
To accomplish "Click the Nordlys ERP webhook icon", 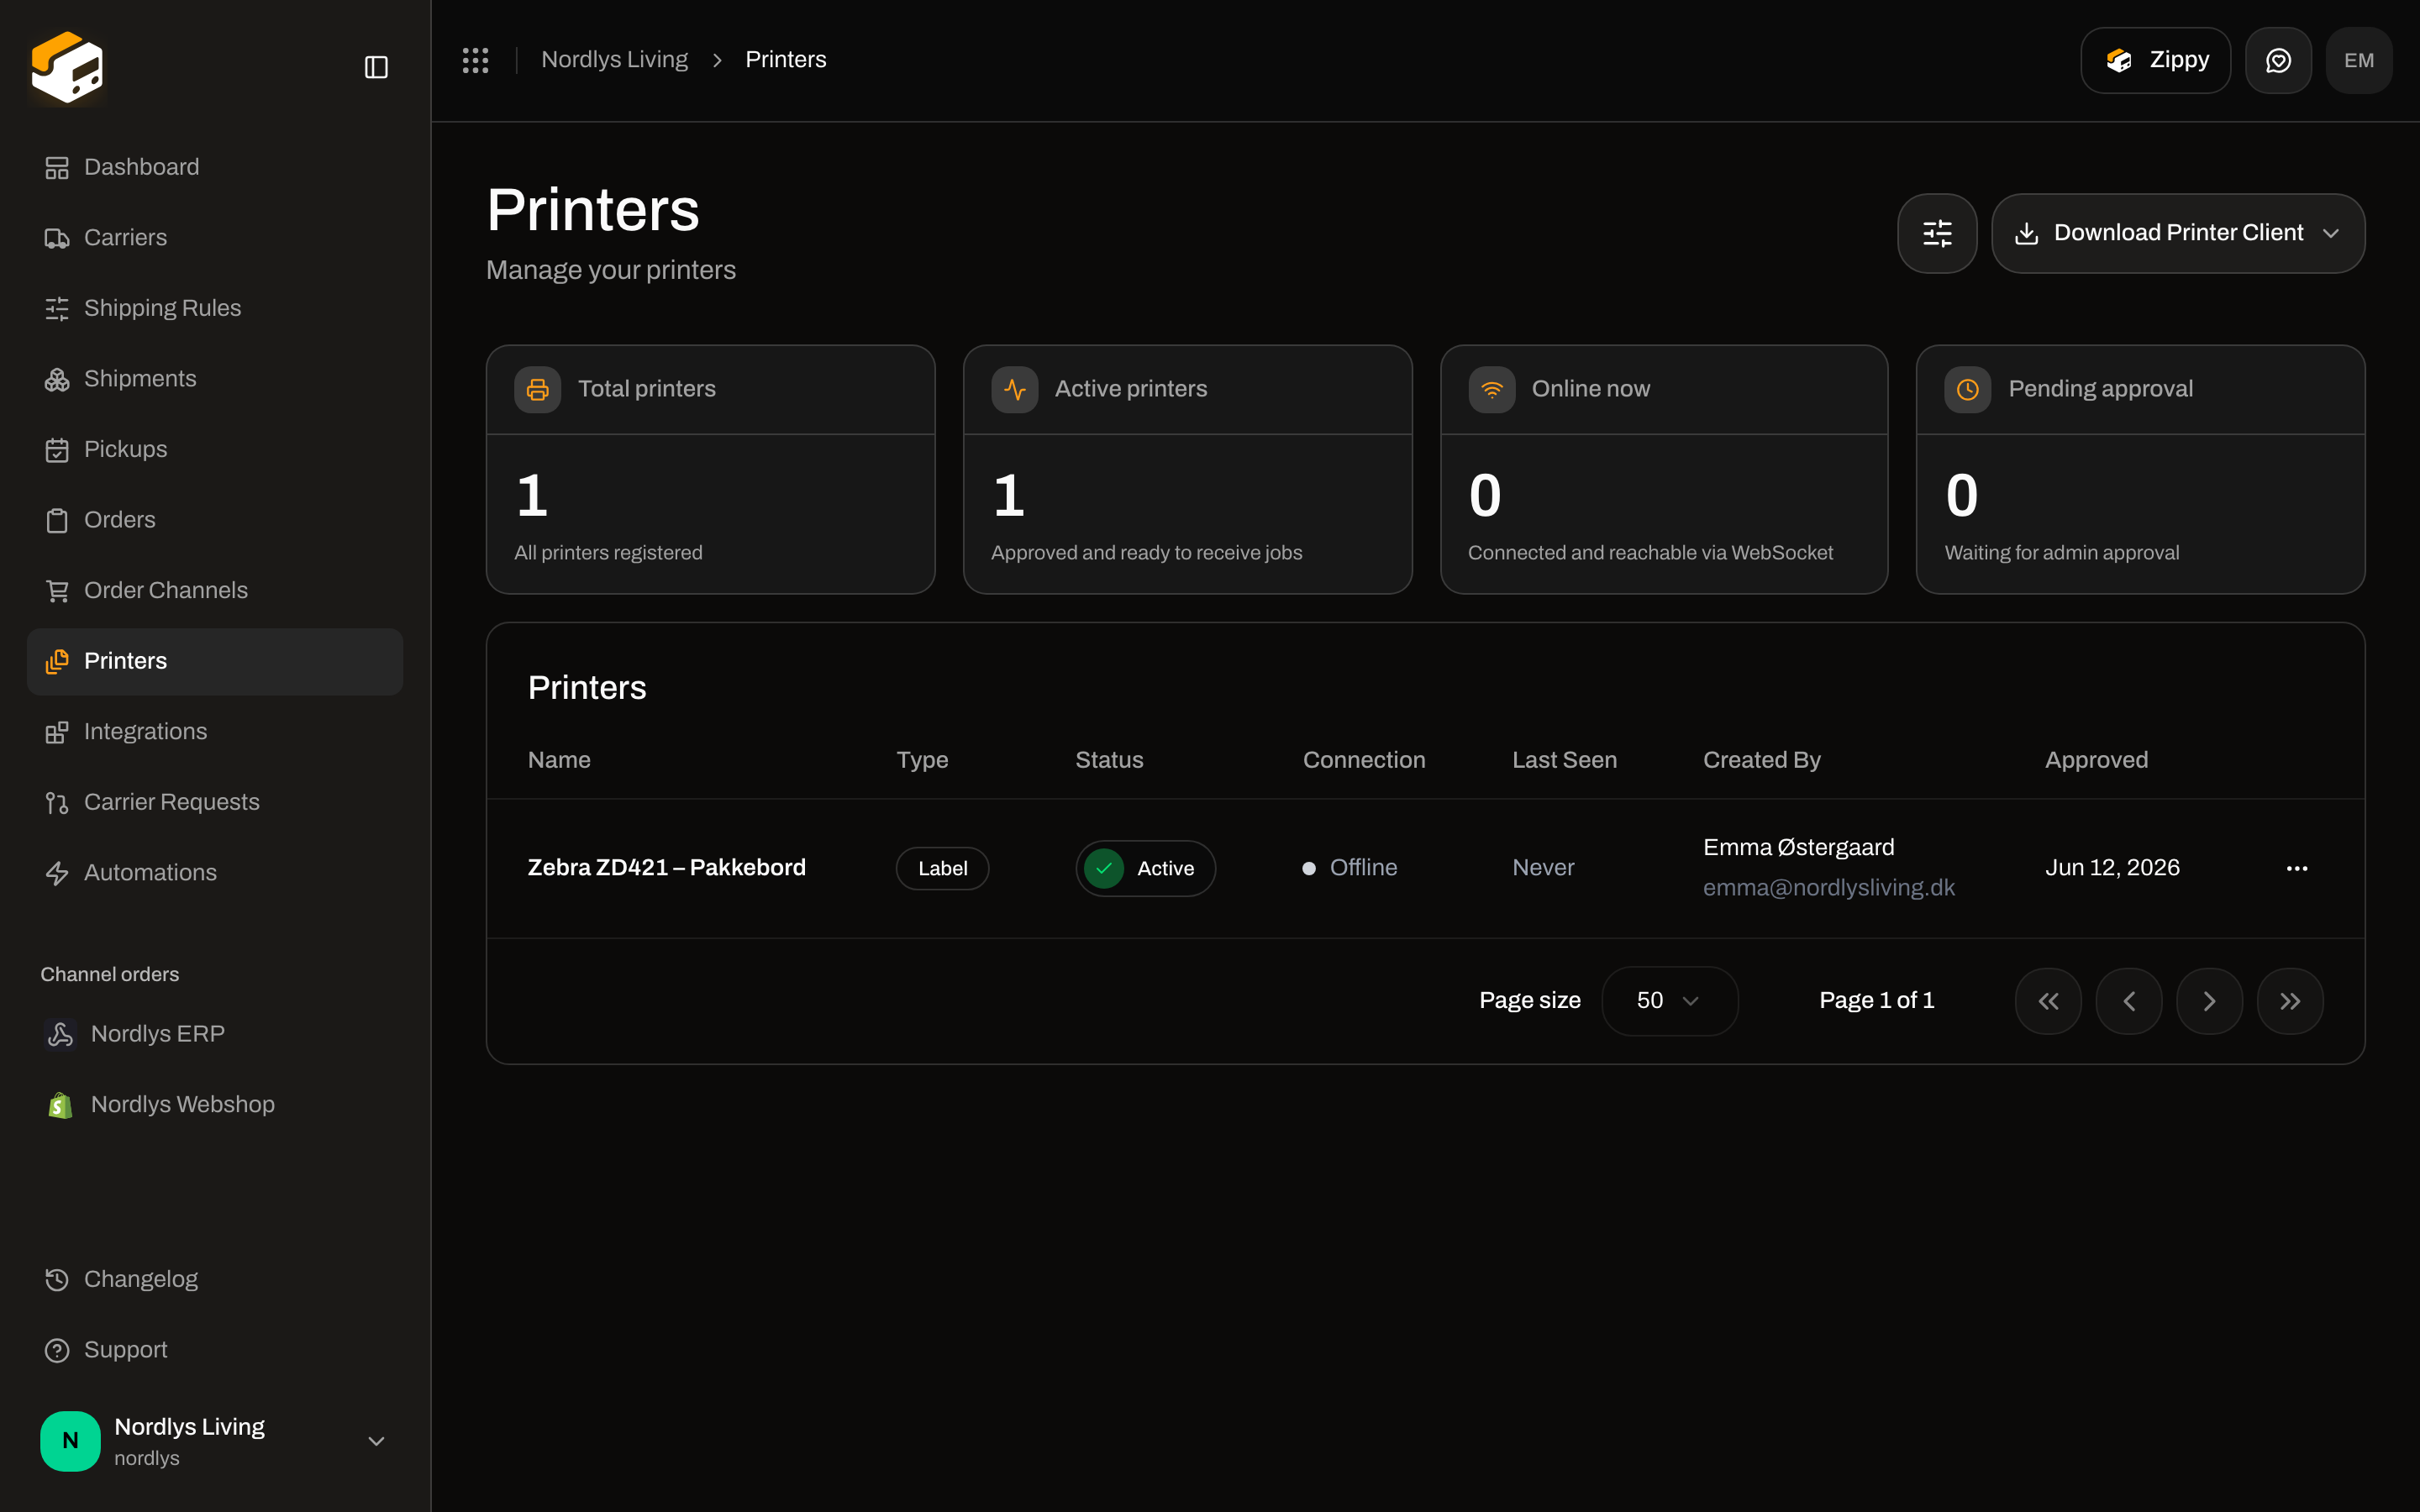I will [x=60, y=1034].
